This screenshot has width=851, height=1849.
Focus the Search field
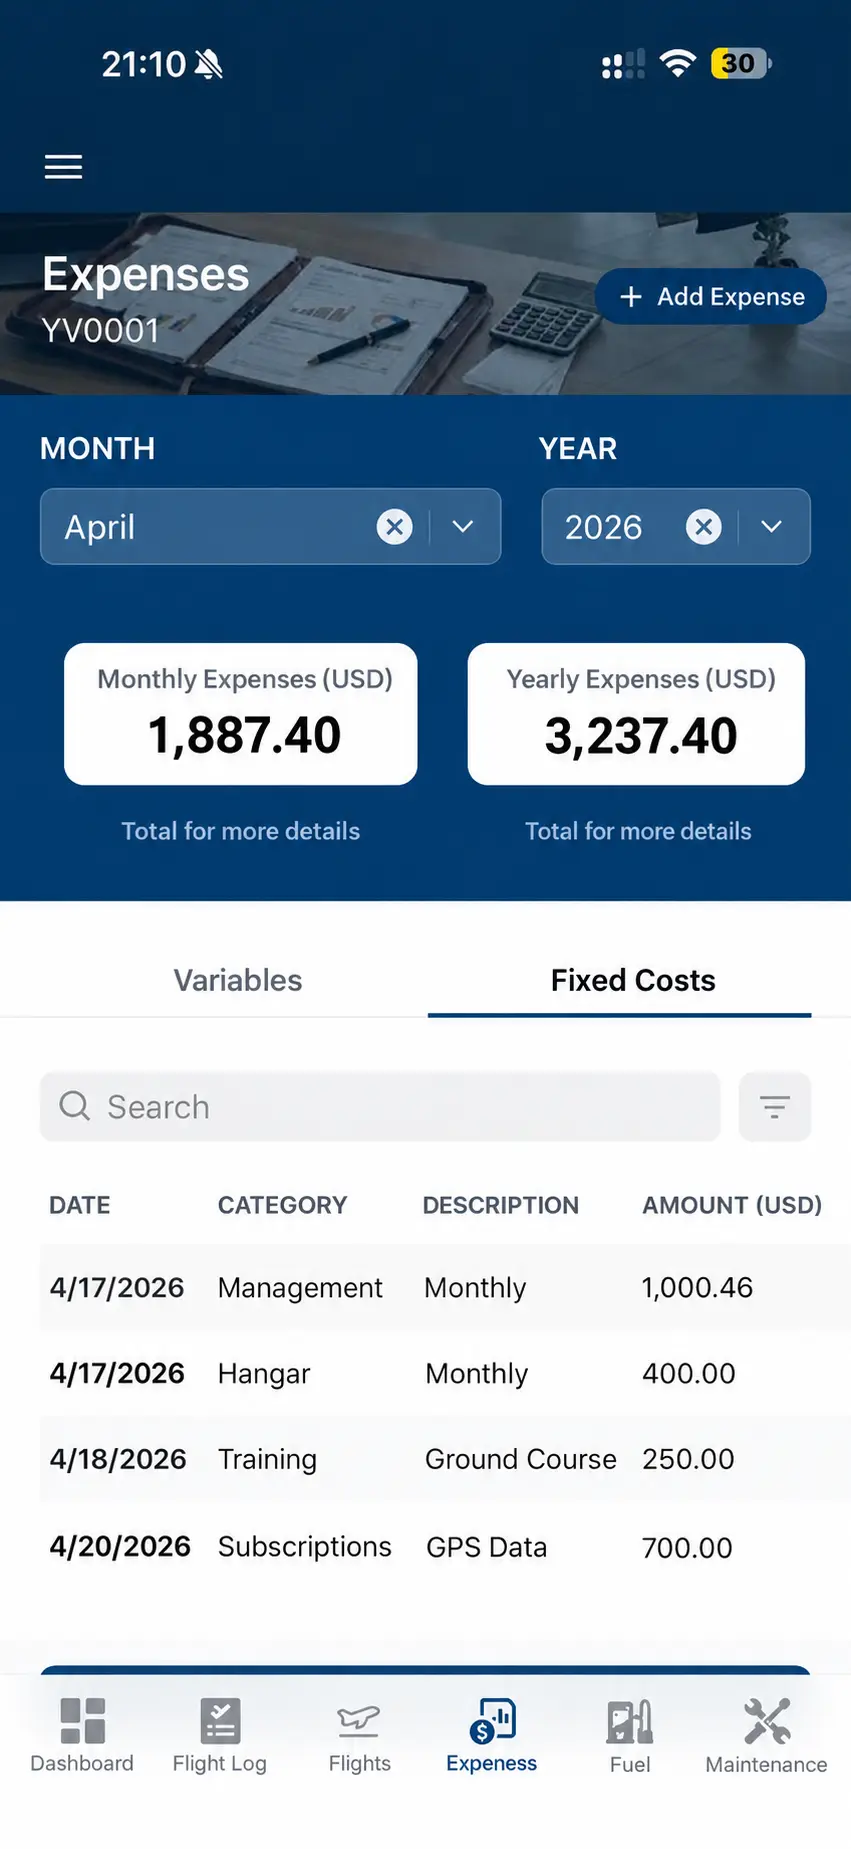[x=380, y=1107]
